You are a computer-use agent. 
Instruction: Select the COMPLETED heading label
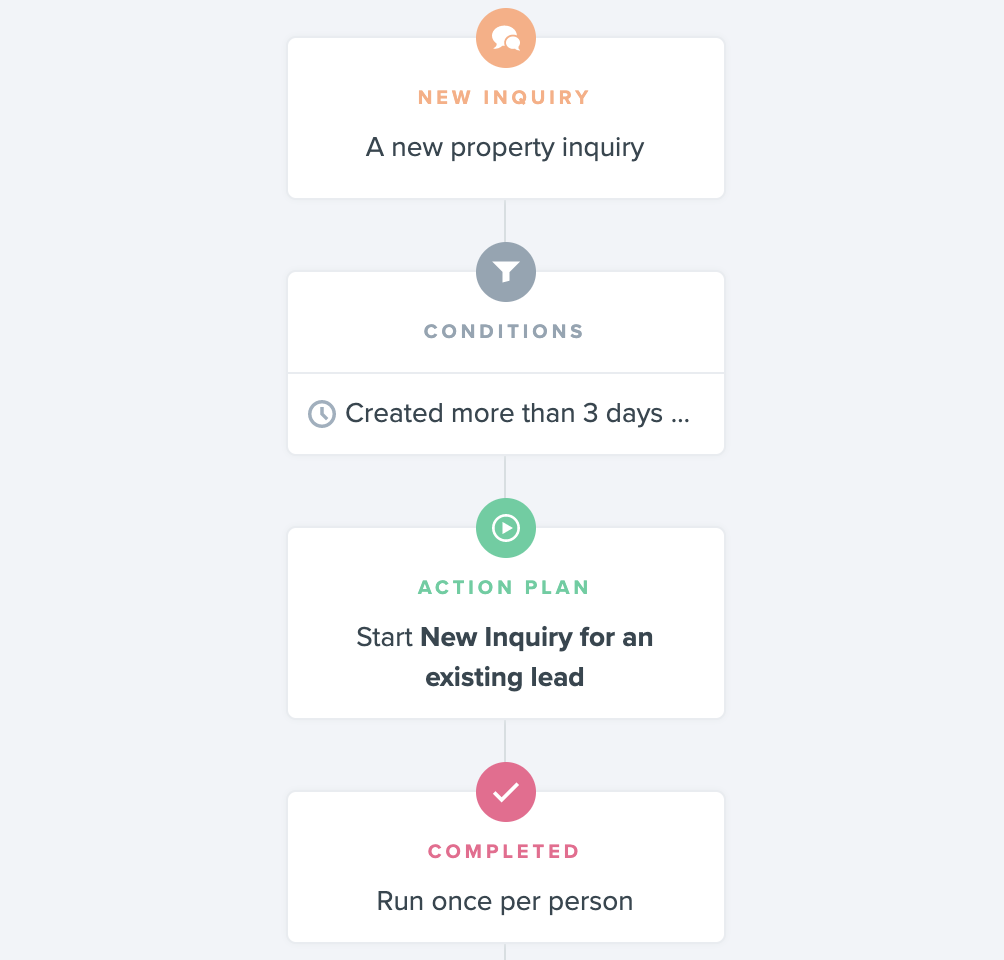(x=504, y=851)
